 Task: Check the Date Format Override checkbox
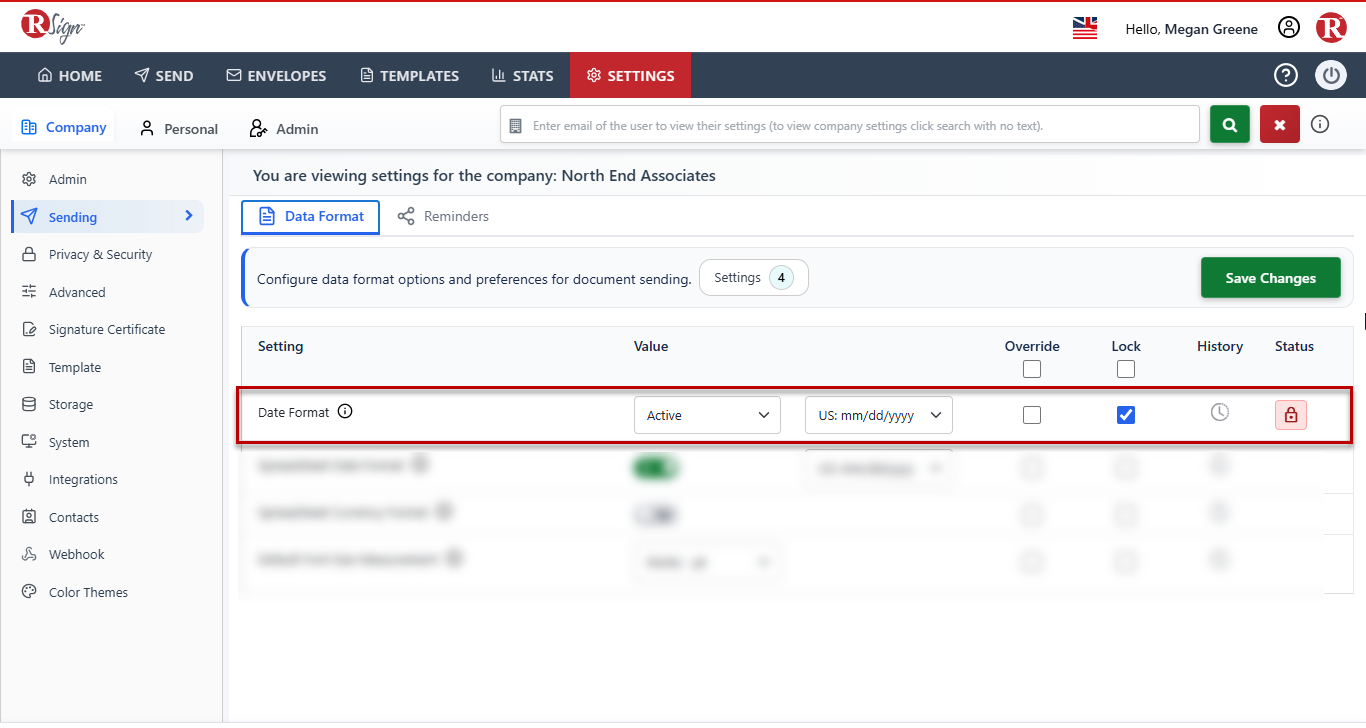(1032, 415)
